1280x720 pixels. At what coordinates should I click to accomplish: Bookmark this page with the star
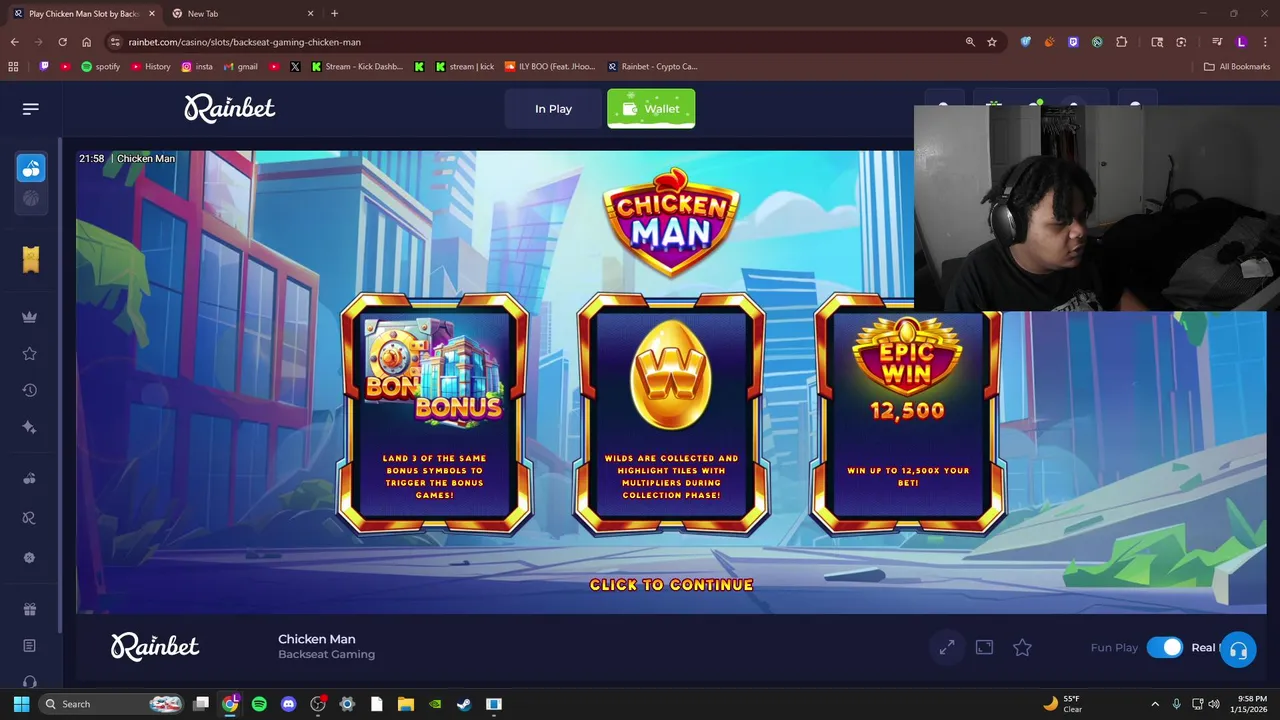(992, 42)
